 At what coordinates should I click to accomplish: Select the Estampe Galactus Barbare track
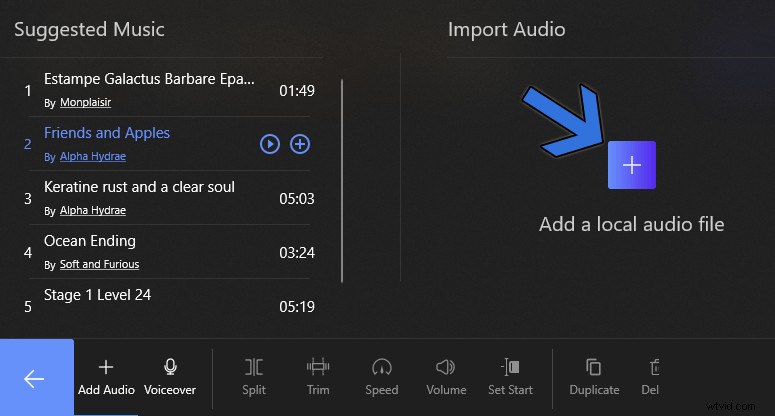coord(149,79)
